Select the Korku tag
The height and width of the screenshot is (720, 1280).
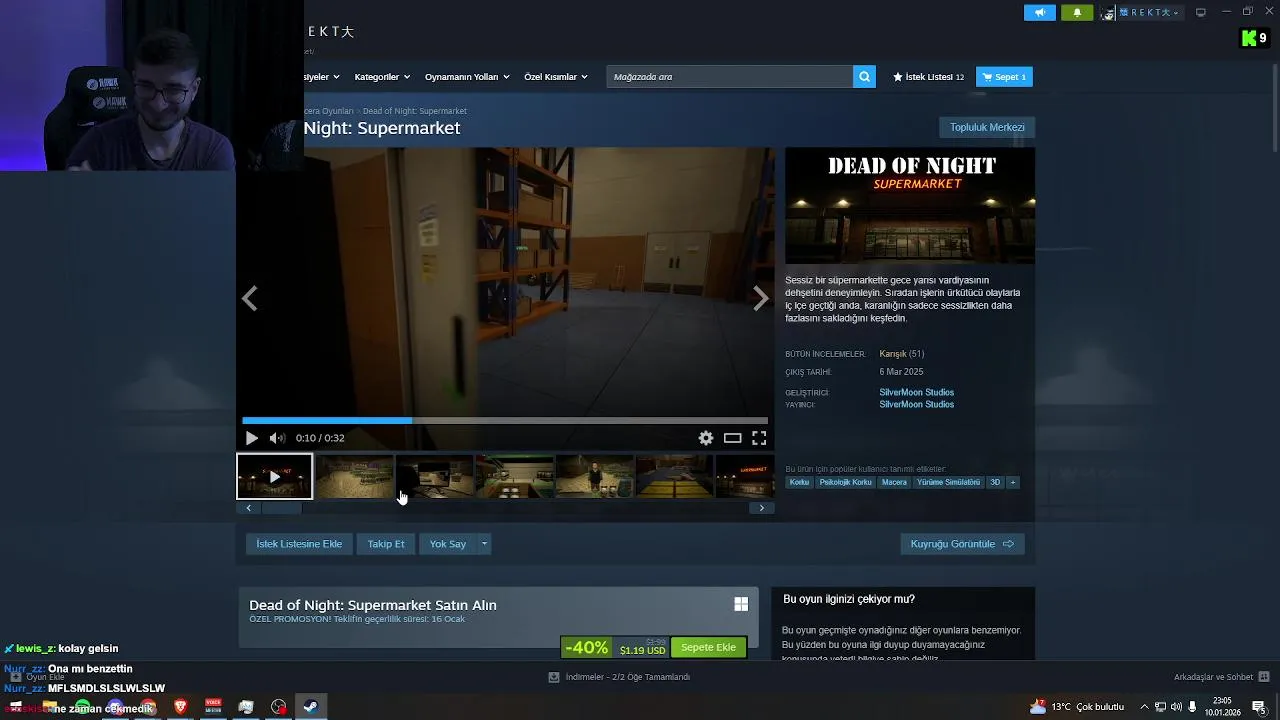(799, 482)
